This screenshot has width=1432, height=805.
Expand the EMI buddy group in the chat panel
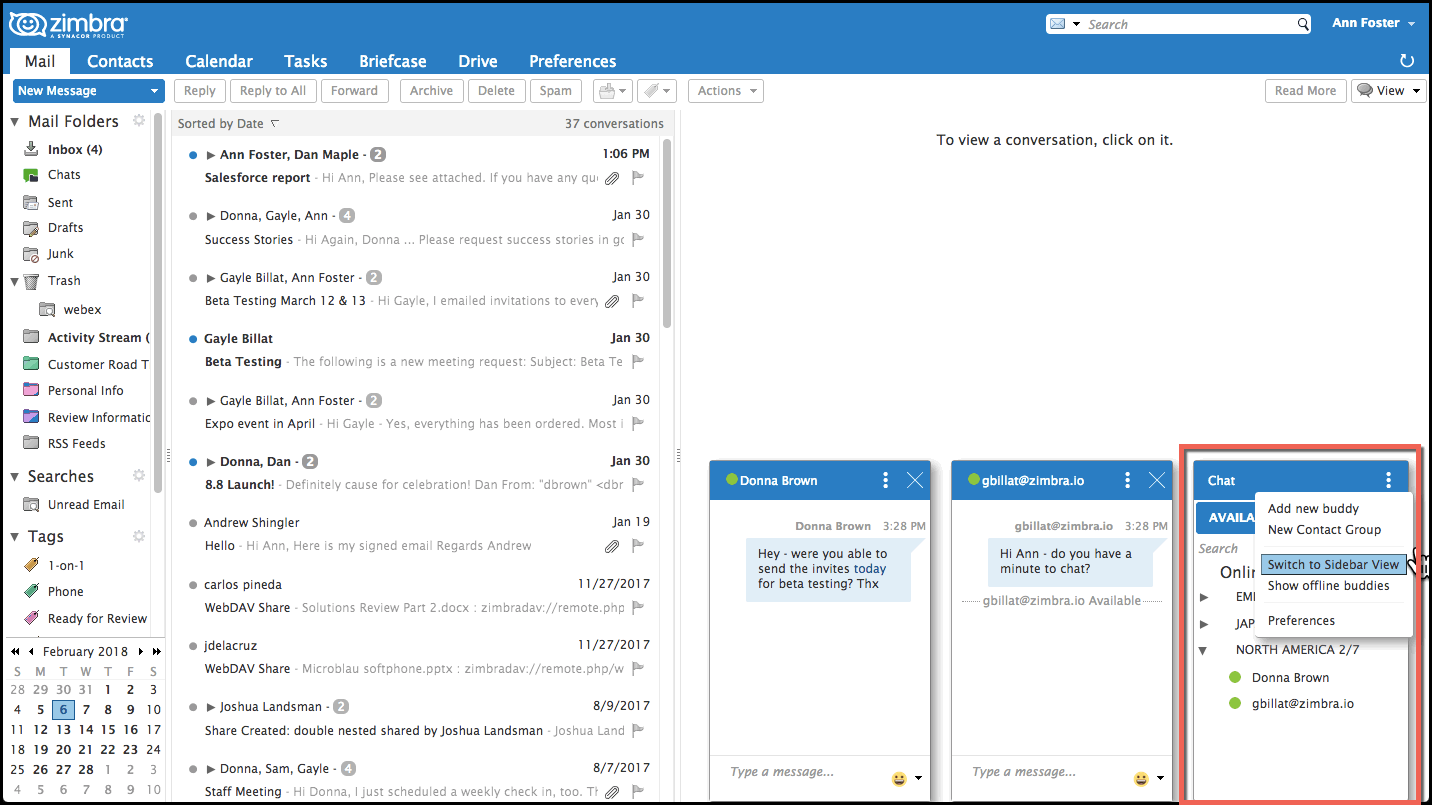(1205, 596)
